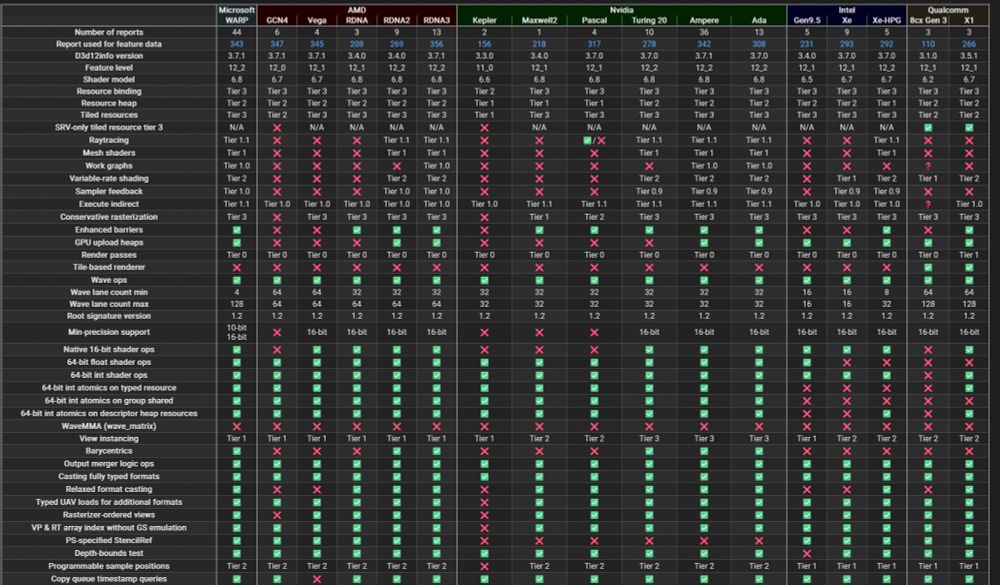Click the red cross for Raytracing under GCN4

[277, 140]
